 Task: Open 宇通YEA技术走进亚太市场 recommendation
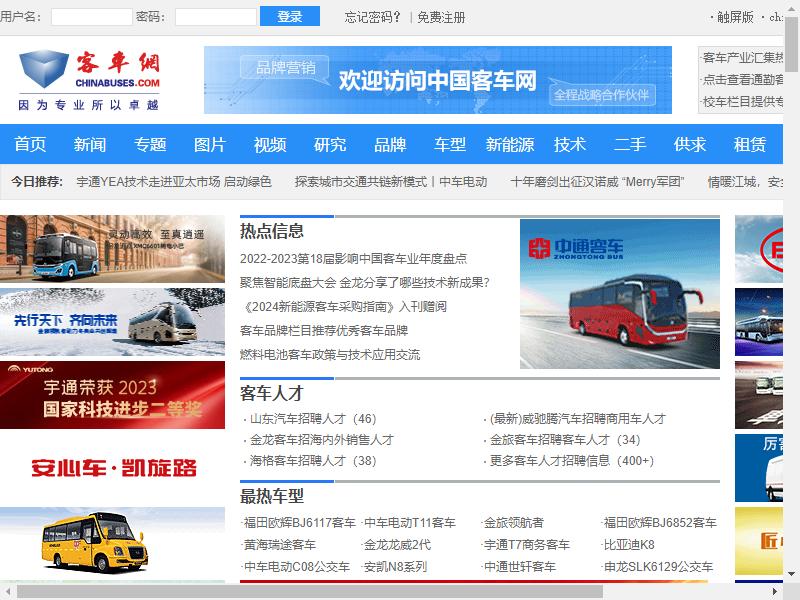point(174,182)
